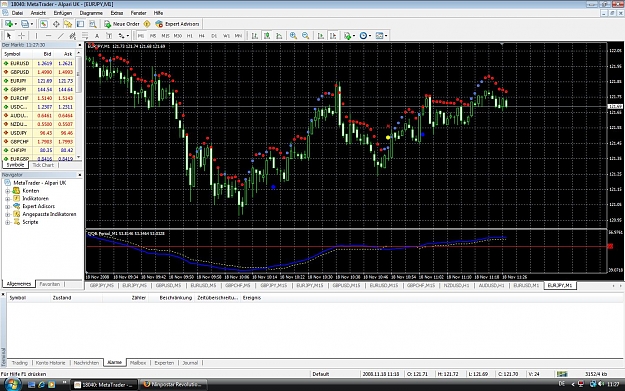Zoom out on the chart
Screen dimensions: 625x391
(x=306, y=35)
